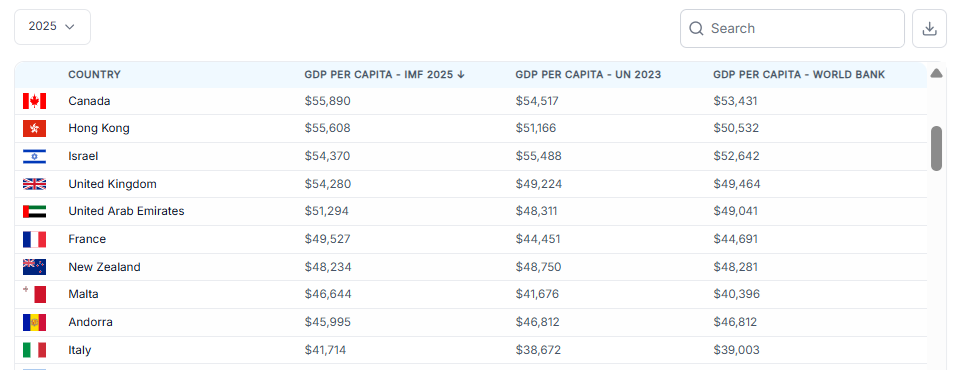Sort by GDP per capita World Bank column
Image resolution: width=958 pixels, height=370 pixels.
[x=799, y=74]
